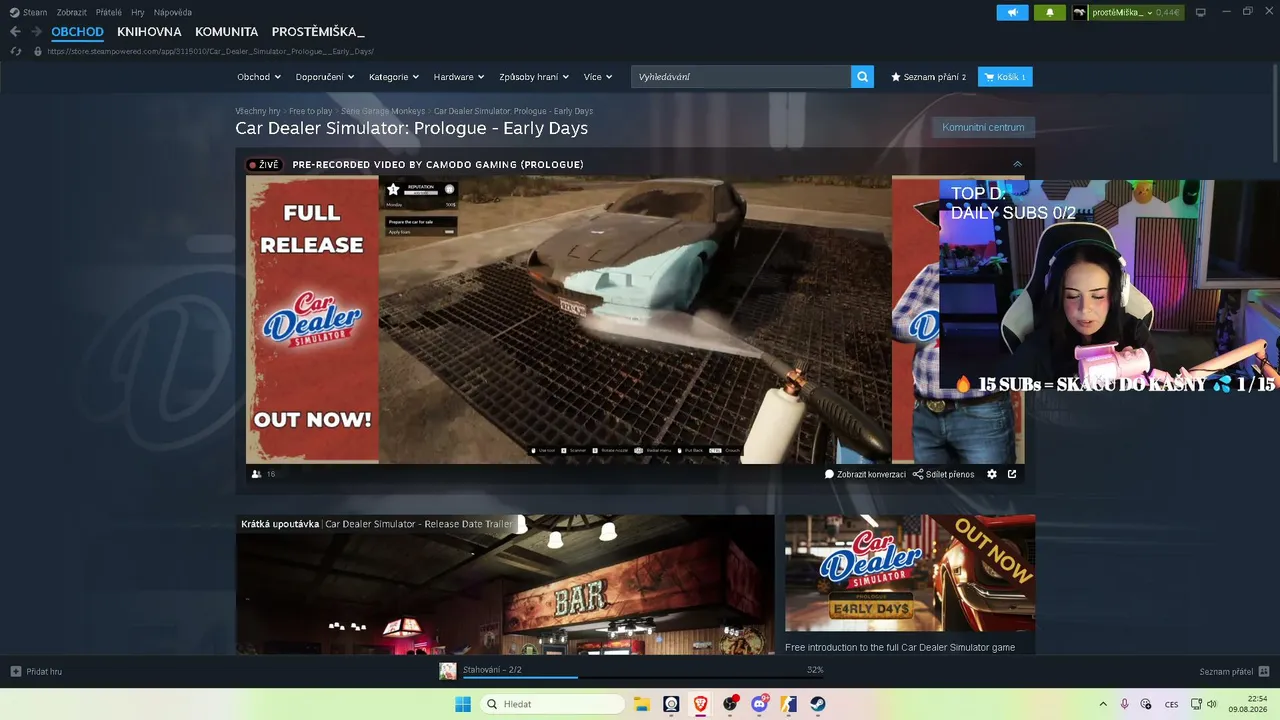Click the Všechny hry breadcrumb link
Viewport: 1280px width, 720px height.
pyautogui.click(x=258, y=111)
